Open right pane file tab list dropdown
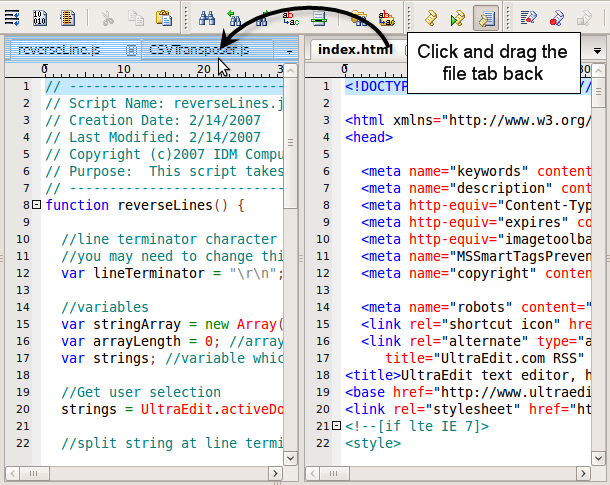Viewport: 610px width, 485px height. (598, 51)
